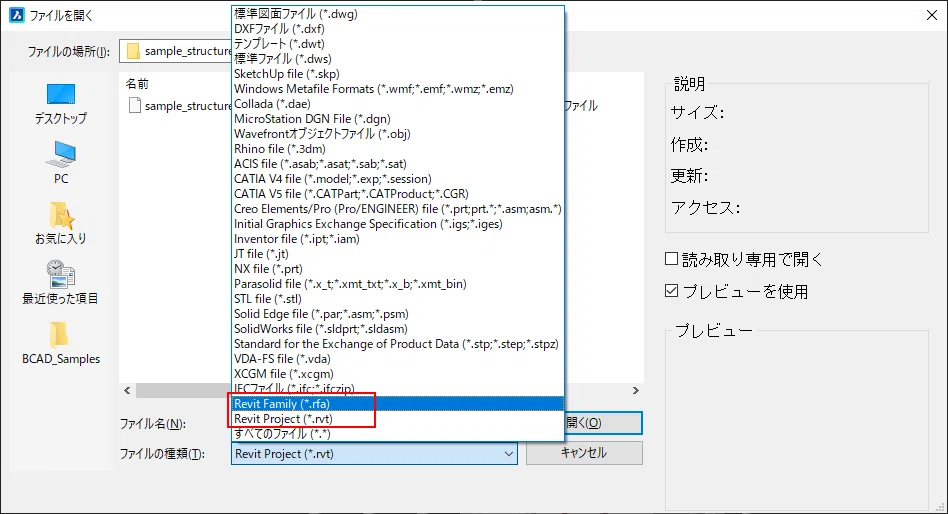Choose VDA-FS file (*.vda) type
Viewport: 948px width, 514px height.
(398, 359)
